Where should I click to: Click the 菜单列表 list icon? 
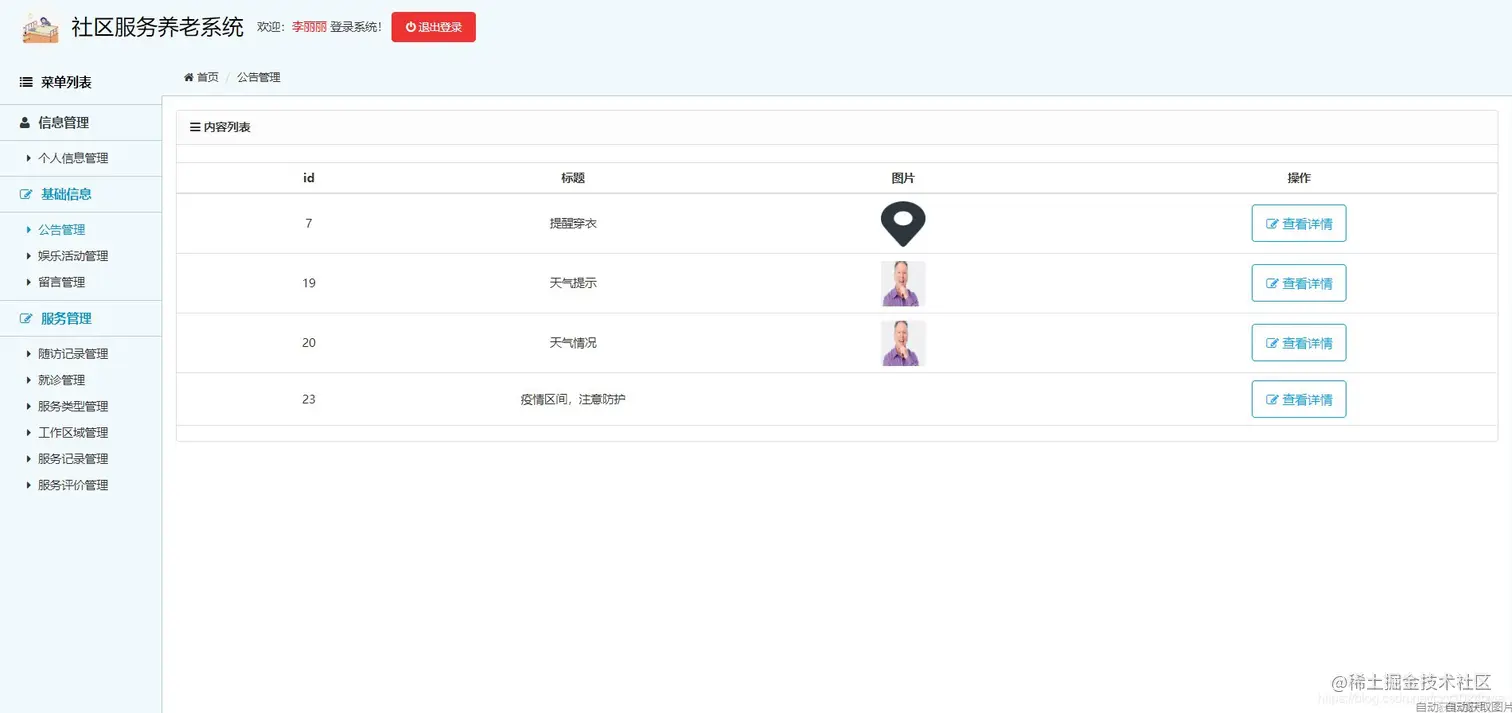pyautogui.click(x=26, y=82)
